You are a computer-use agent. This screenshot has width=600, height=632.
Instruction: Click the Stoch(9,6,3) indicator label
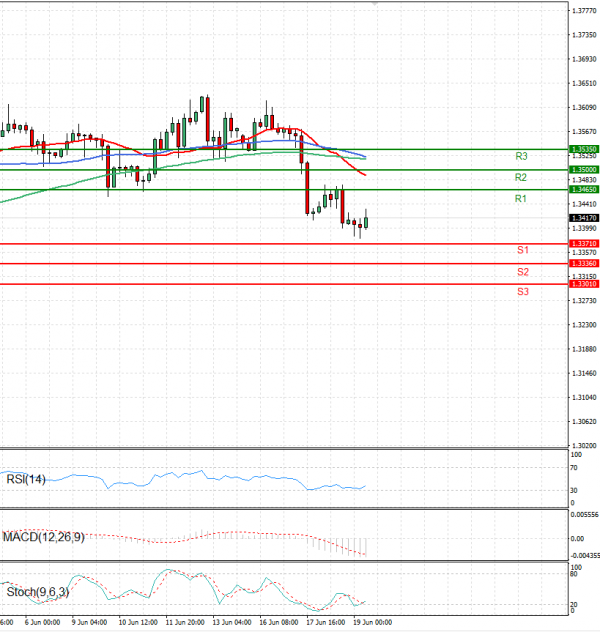click(x=37, y=592)
